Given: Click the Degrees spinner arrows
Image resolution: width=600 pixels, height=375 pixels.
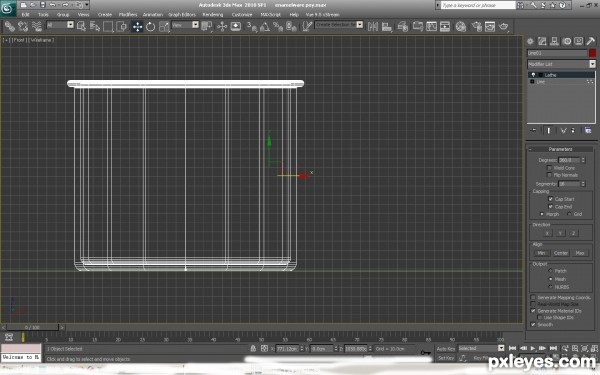Looking at the screenshot, I should click(x=583, y=160).
